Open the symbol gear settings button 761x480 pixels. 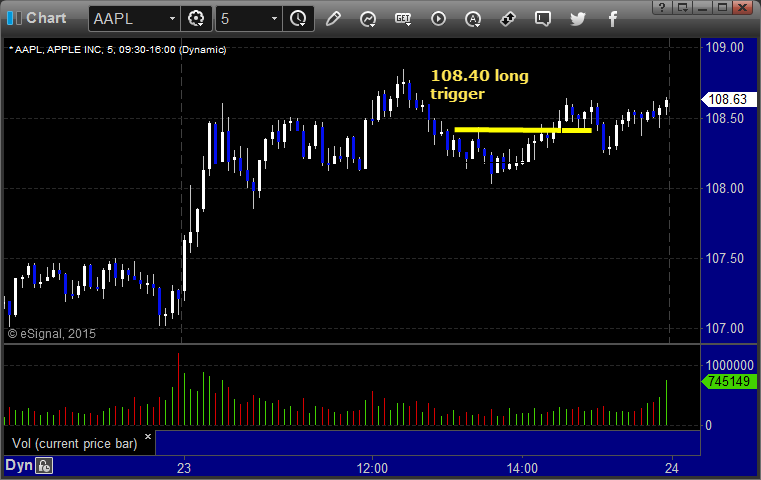pyautogui.click(x=196, y=19)
